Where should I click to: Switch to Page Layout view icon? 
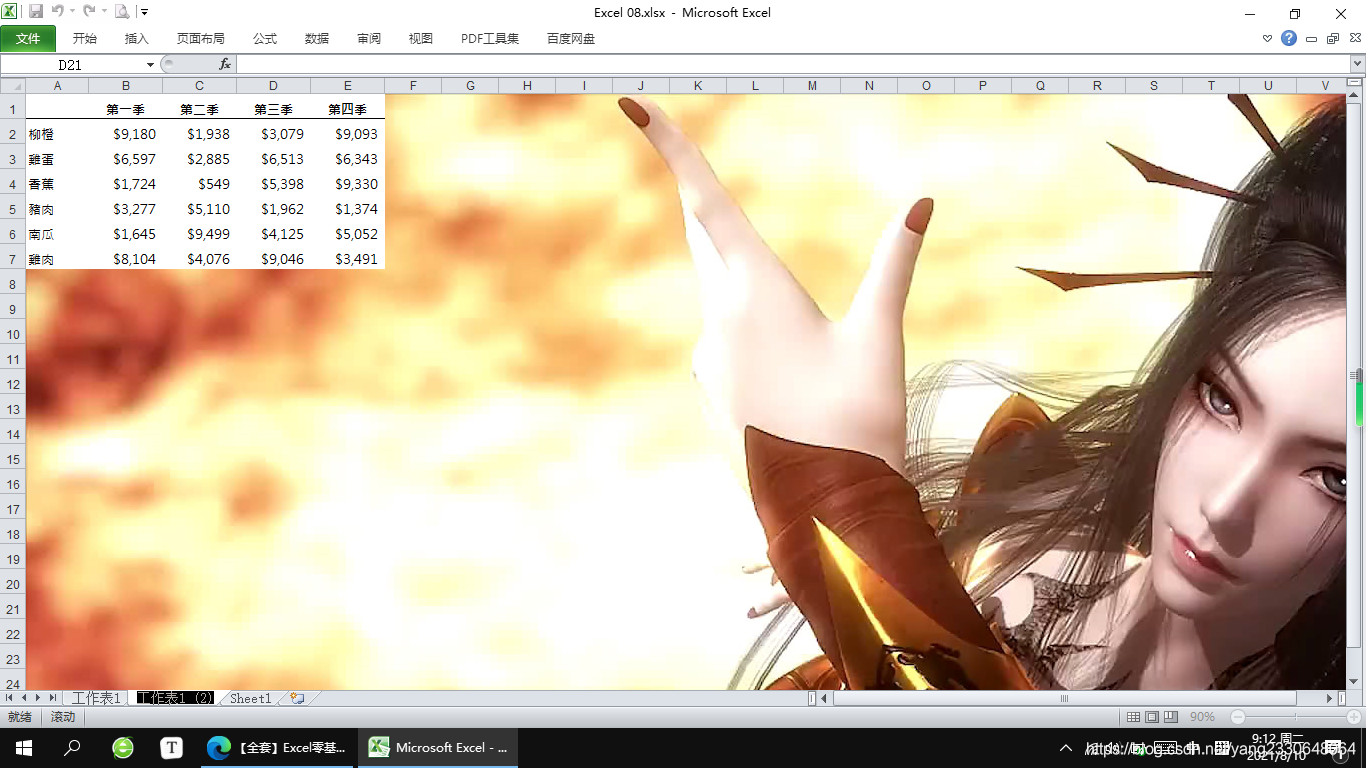point(1152,717)
